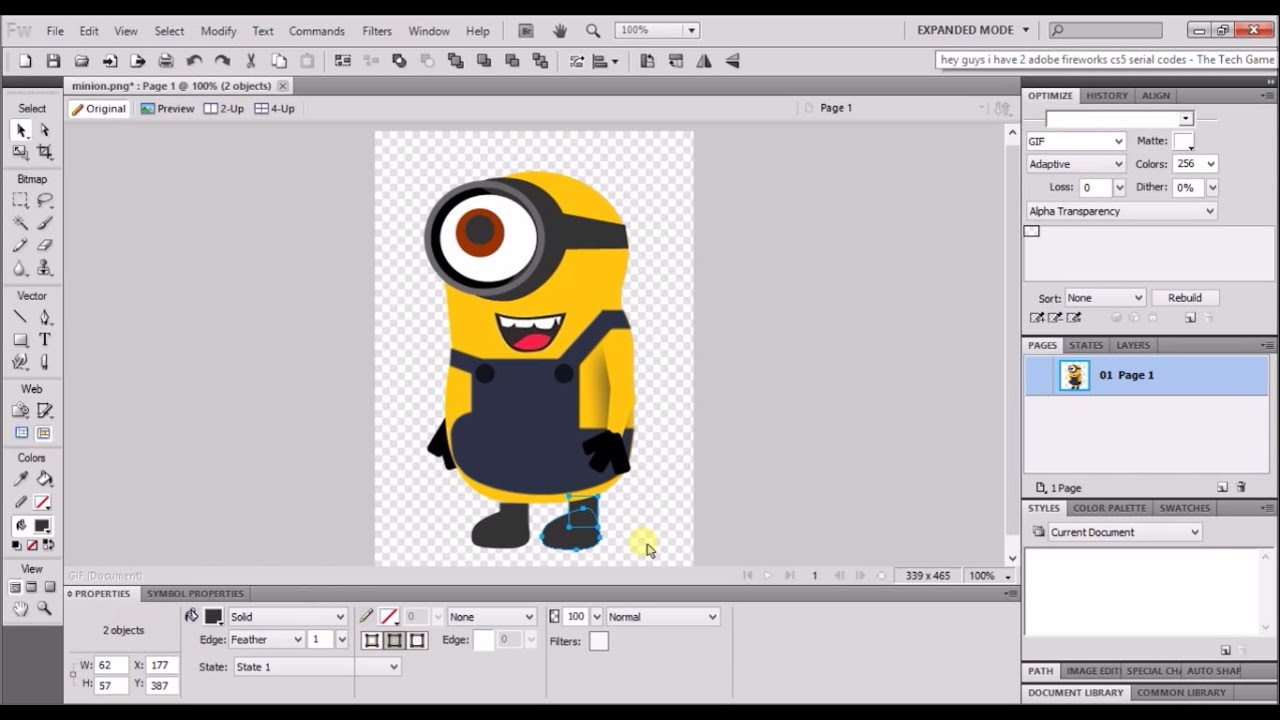Open the Modify menu
This screenshot has height=720, width=1280.
[x=218, y=31]
